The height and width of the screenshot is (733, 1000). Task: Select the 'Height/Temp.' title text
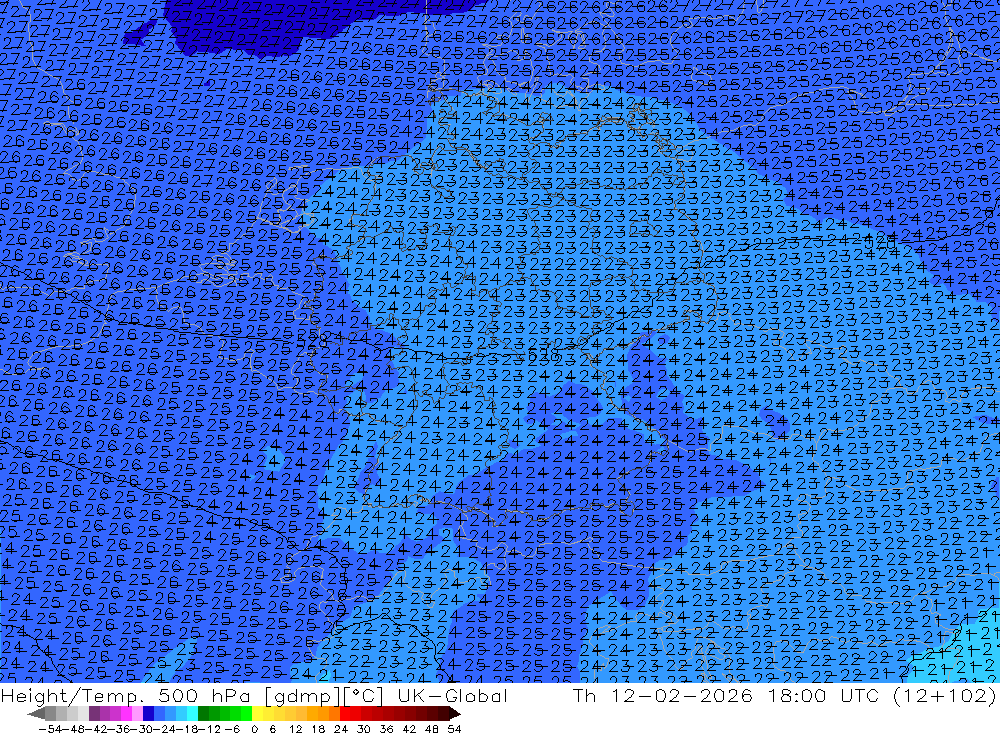click(x=71, y=696)
